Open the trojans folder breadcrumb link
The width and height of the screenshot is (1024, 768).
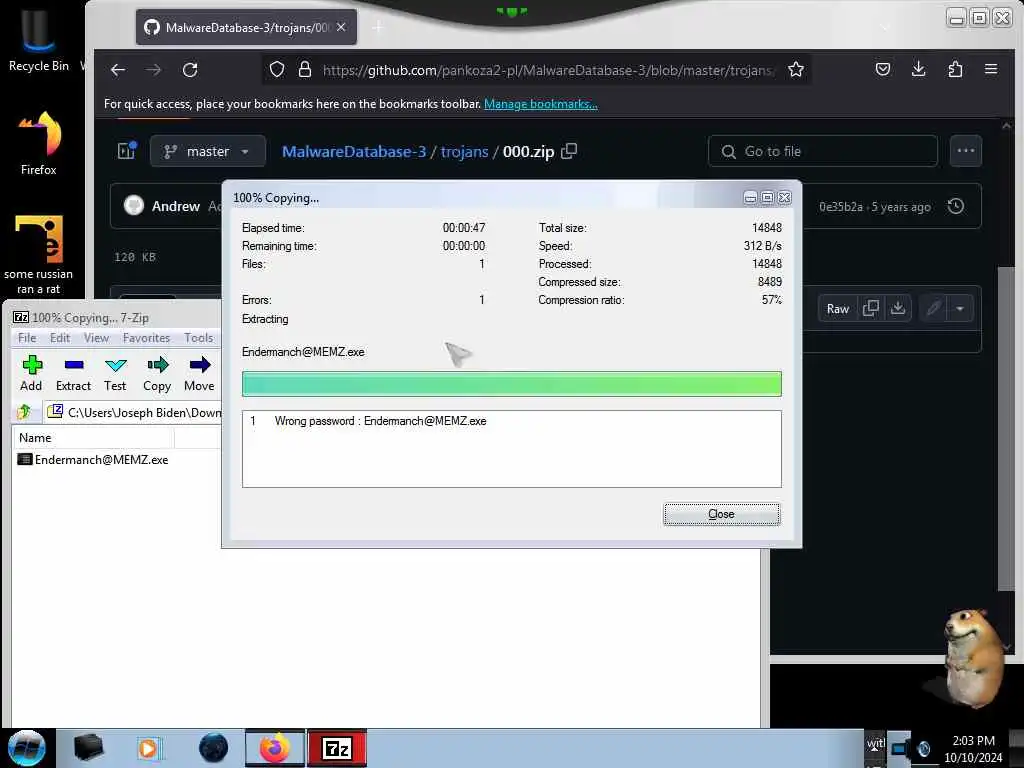click(x=464, y=152)
